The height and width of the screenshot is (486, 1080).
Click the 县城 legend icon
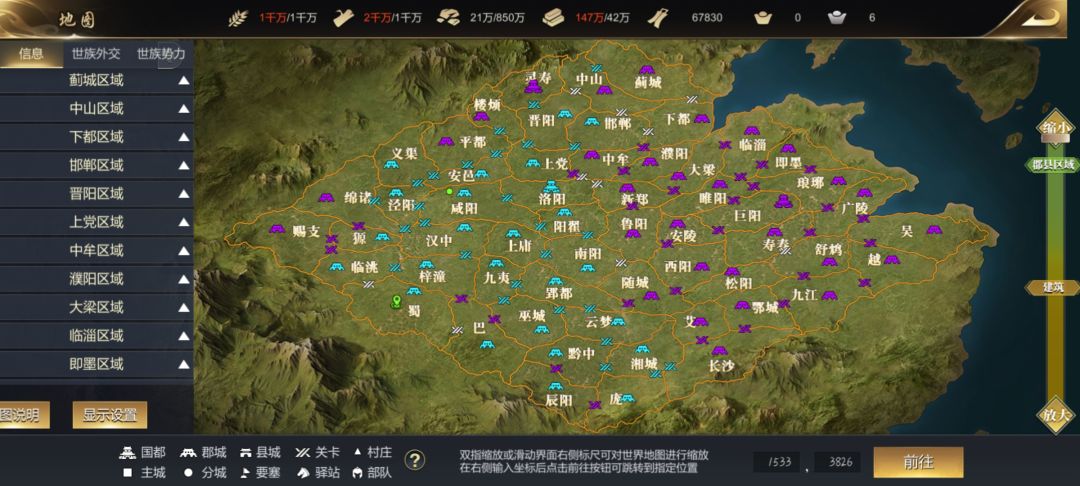[x=245, y=453]
